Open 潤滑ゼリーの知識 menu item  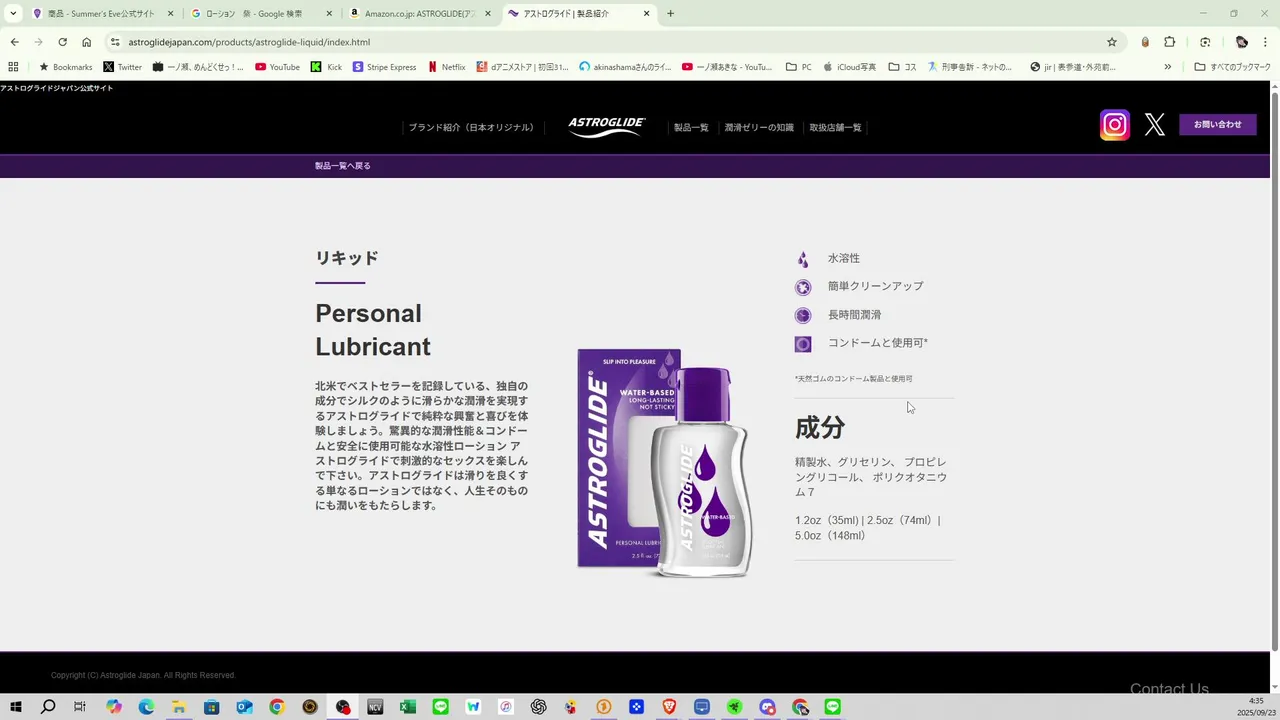(x=759, y=128)
